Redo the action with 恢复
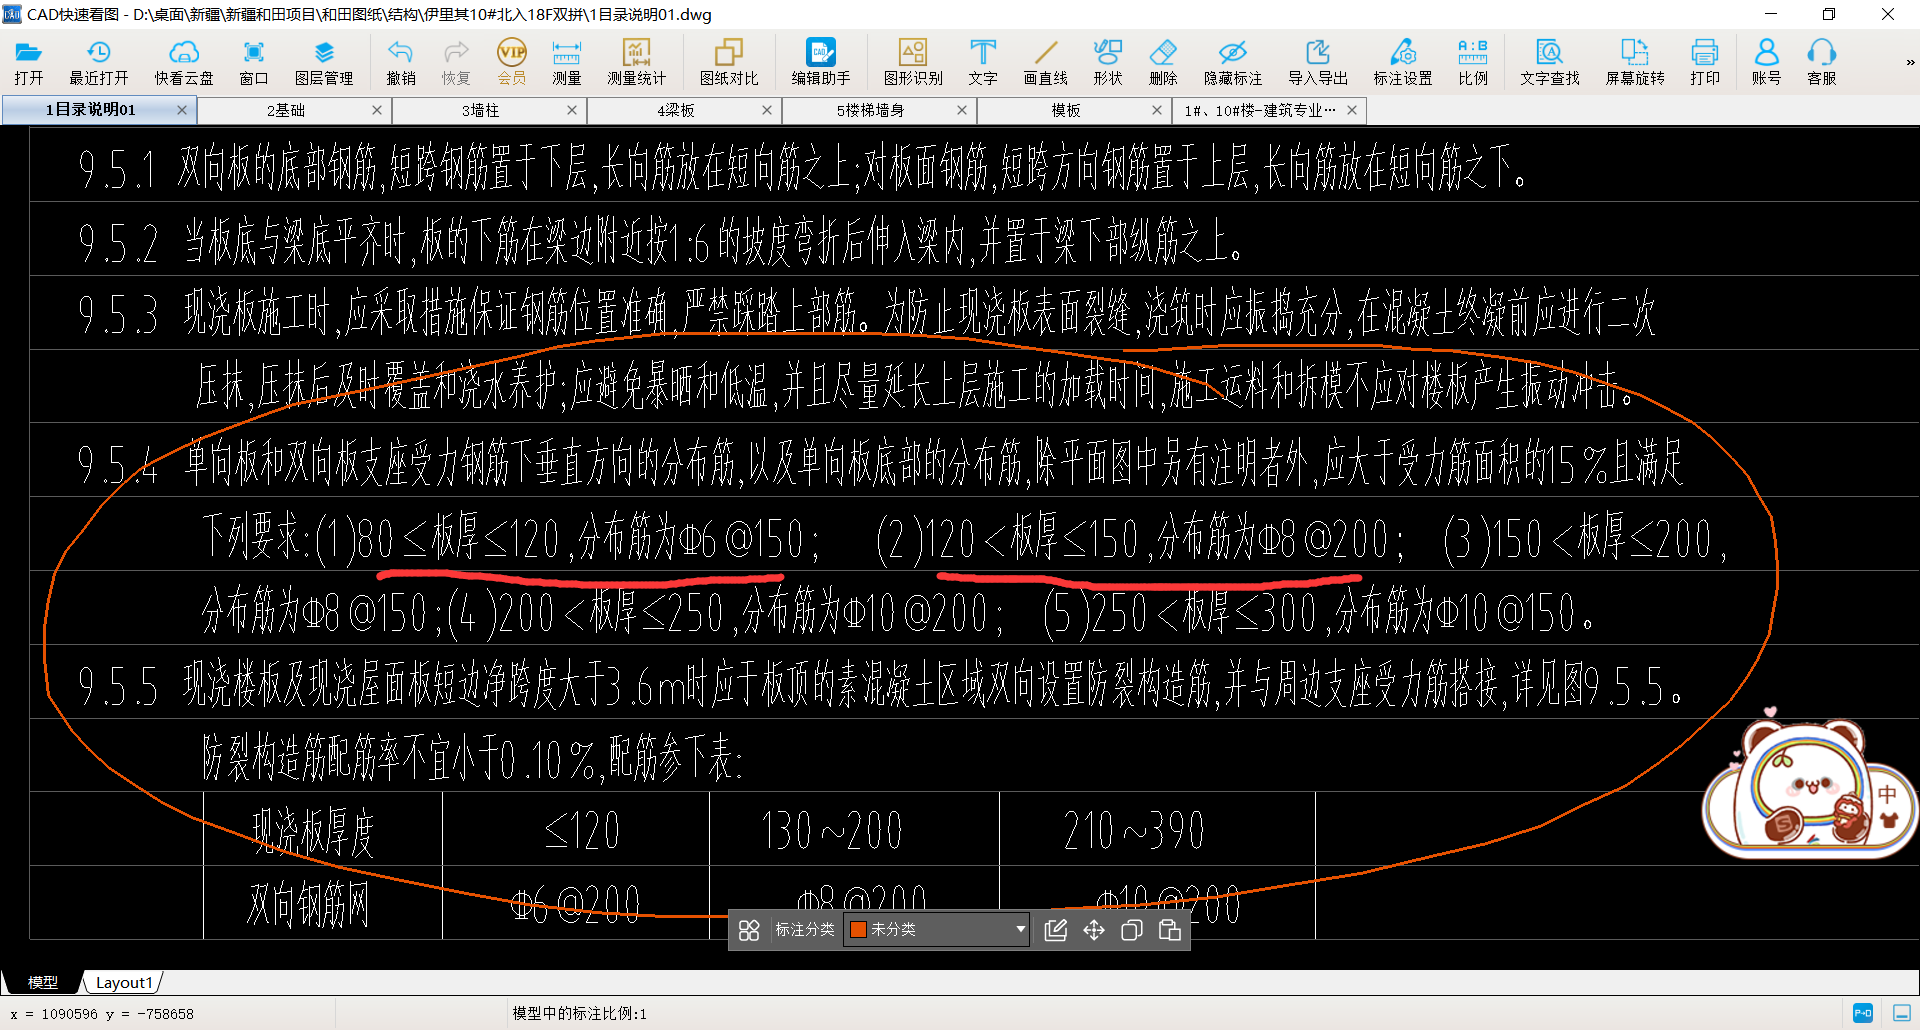The image size is (1920, 1030). click(456, 62)
